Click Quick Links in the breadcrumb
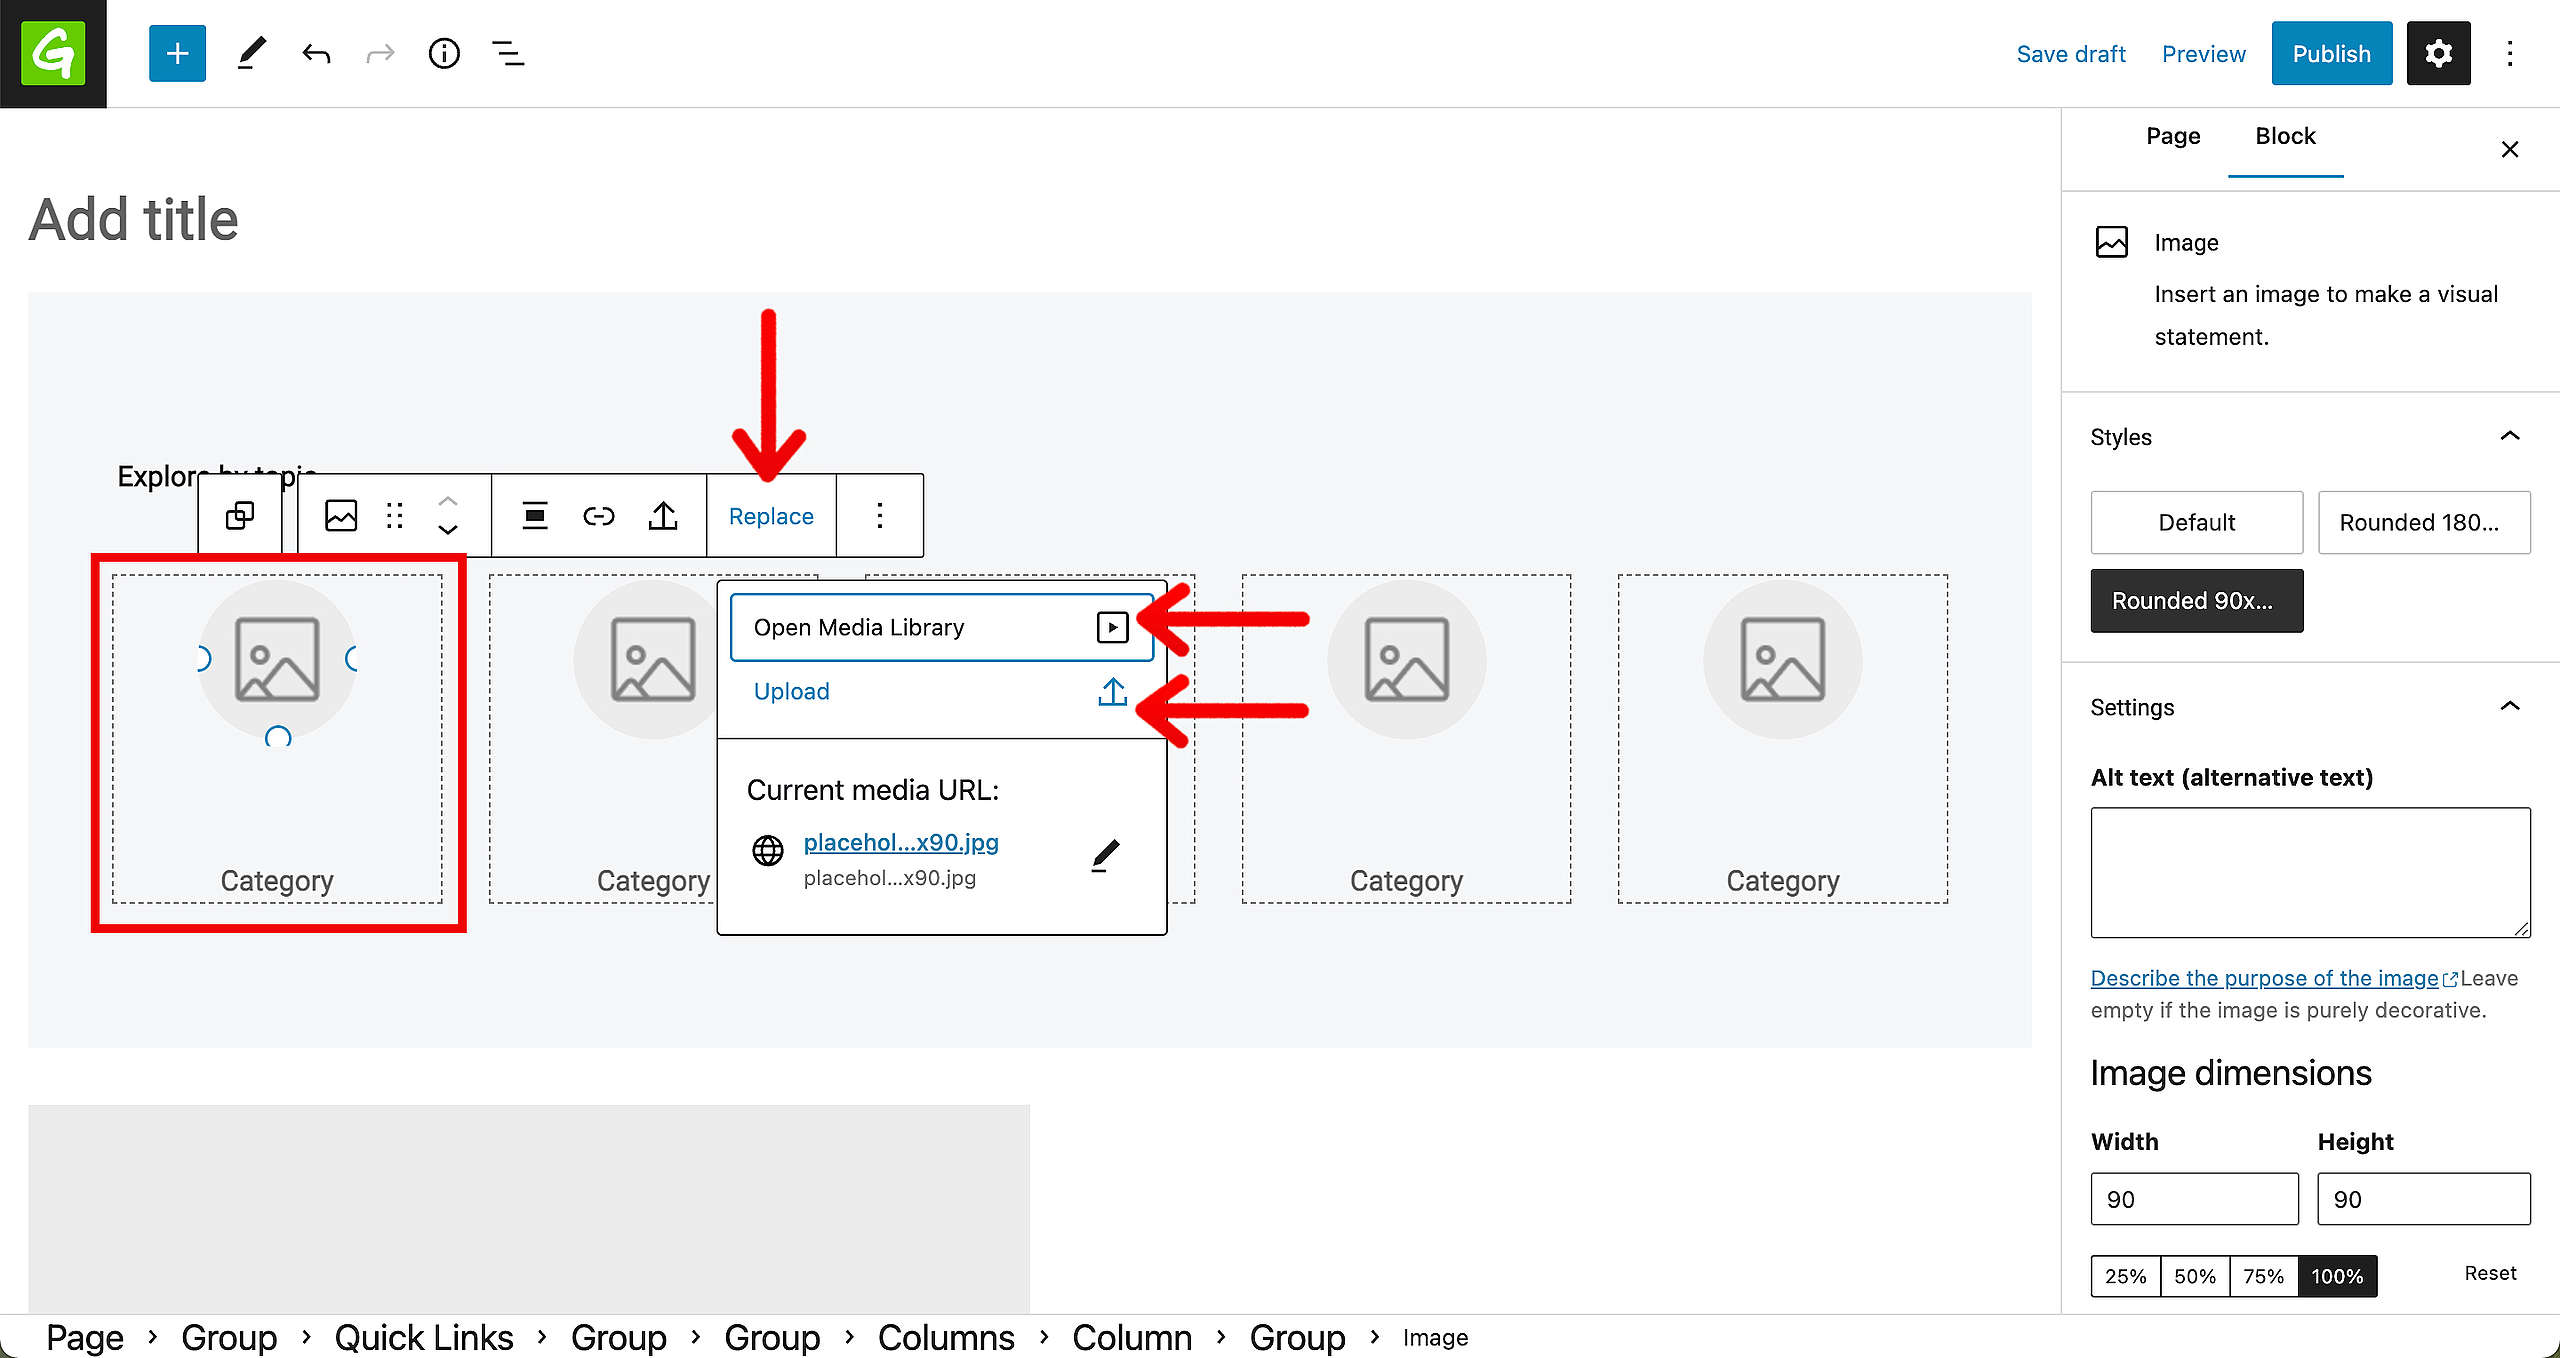The width and height of the screenshot is (2560, 1358). coord(424,1337)
